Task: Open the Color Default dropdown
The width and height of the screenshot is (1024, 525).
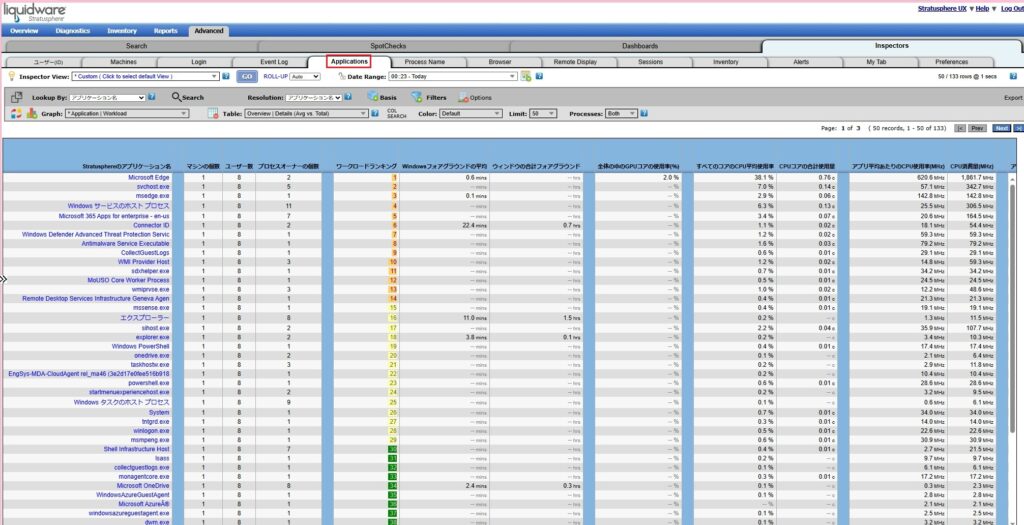Action: click(471, 114)
